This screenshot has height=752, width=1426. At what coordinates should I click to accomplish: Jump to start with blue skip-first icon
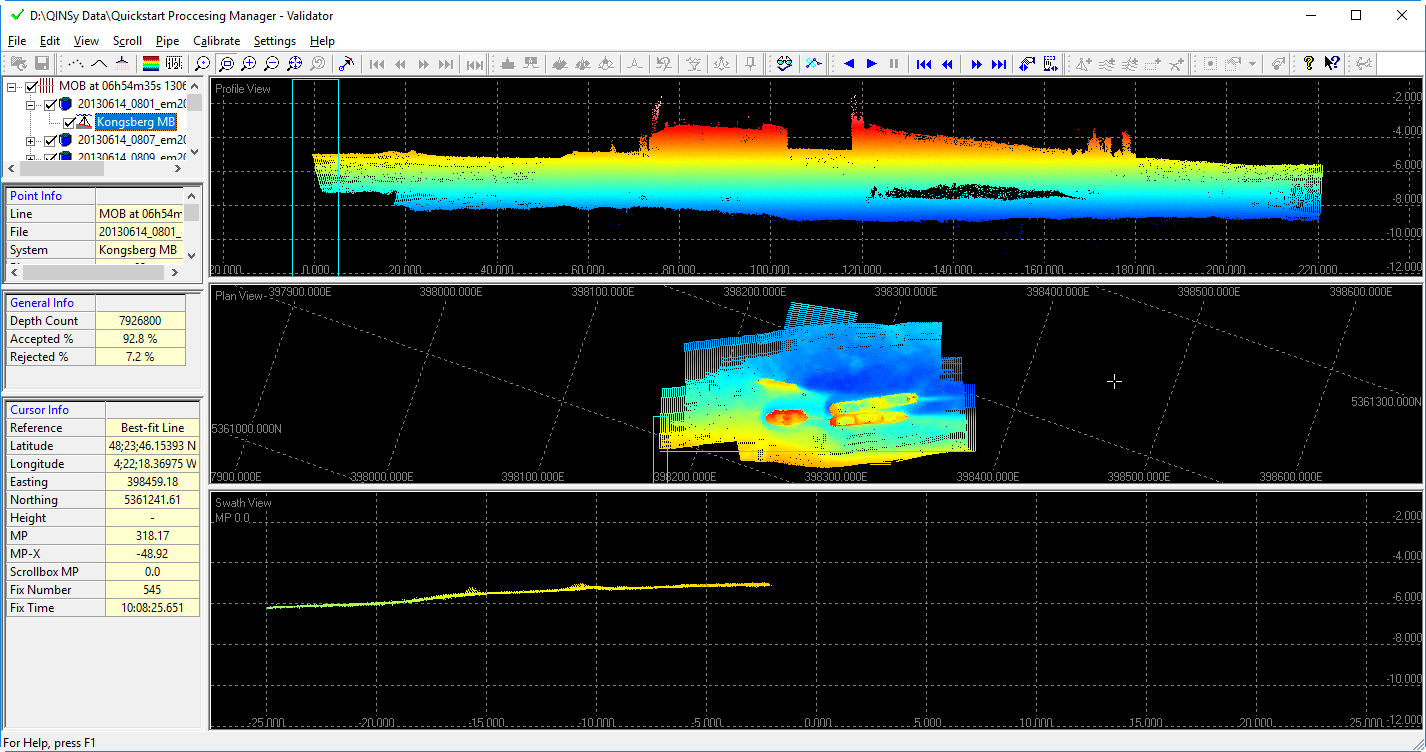pyautogui.click(x=924, y=64)
